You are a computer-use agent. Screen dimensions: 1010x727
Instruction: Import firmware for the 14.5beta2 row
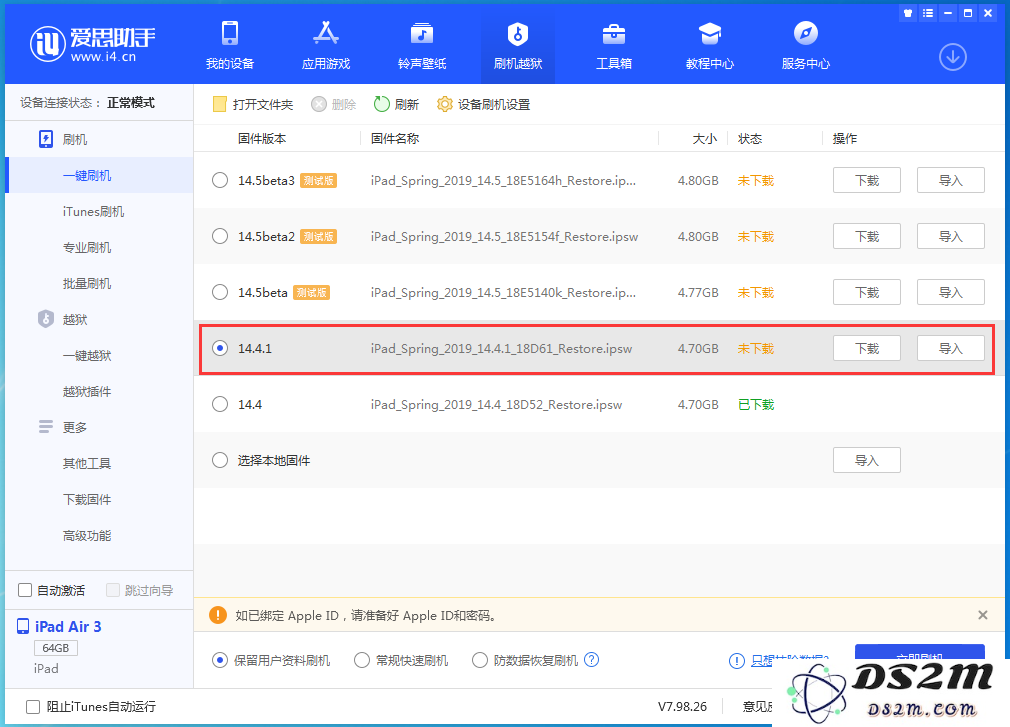coord(951,236)
